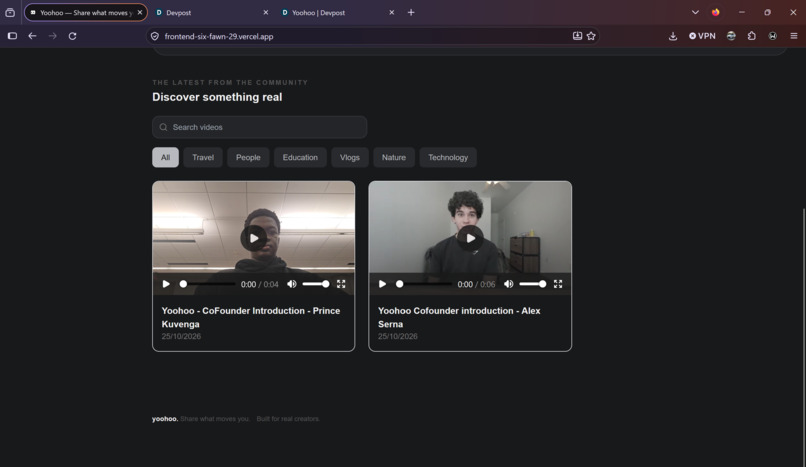
Task: Open the account profile icon
Action: 773,36
